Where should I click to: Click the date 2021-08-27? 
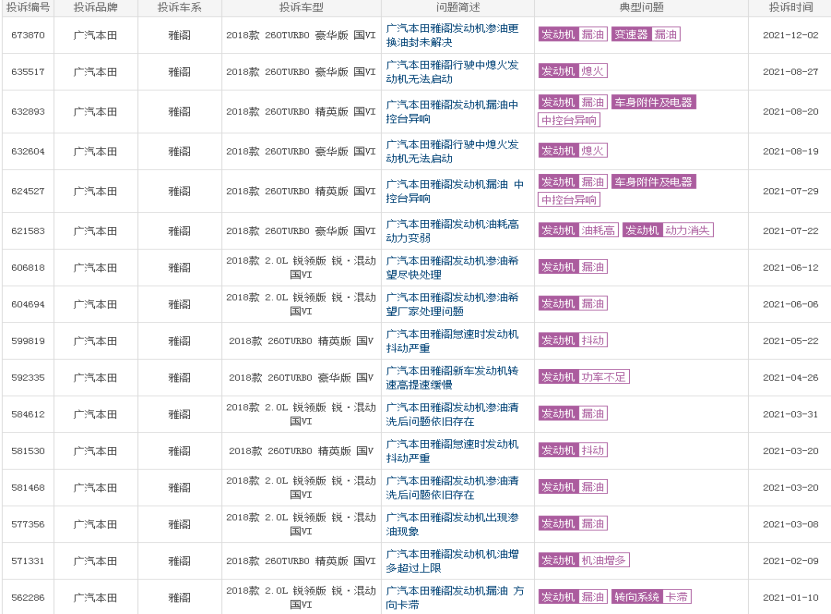click(791, 72)
